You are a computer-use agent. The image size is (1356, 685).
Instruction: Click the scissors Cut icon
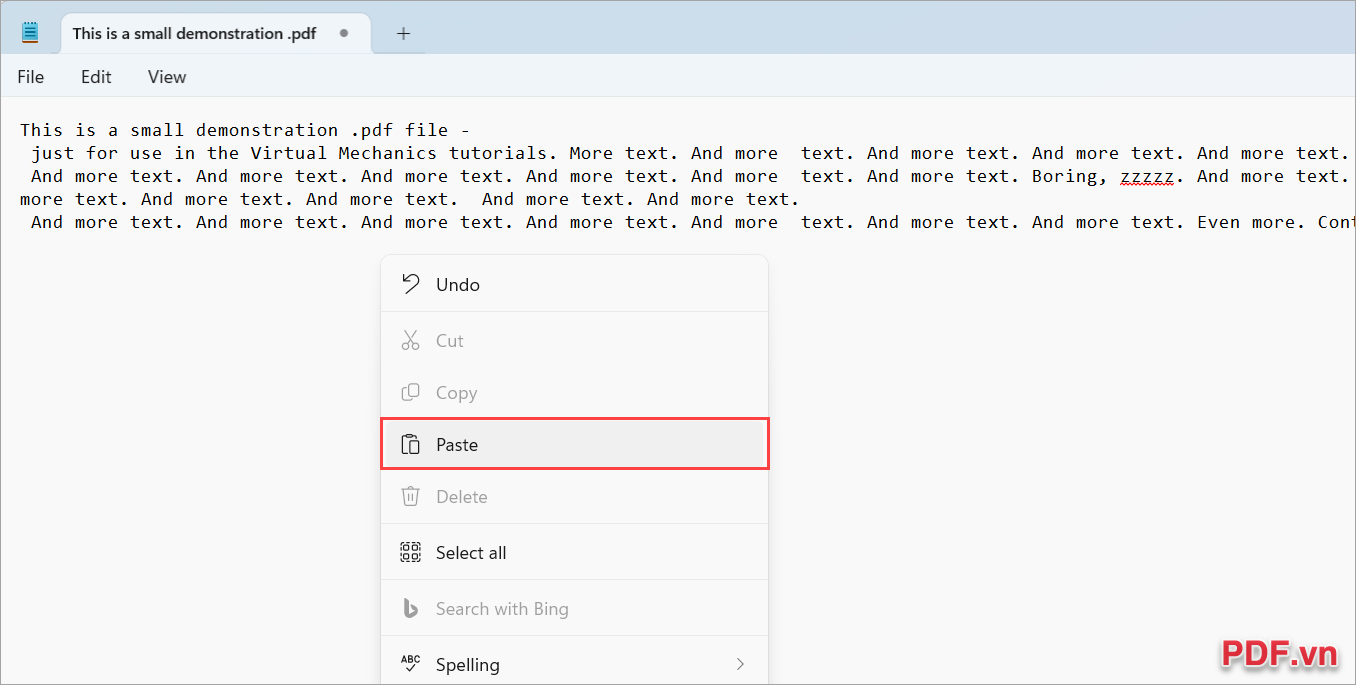click(410, 340)
